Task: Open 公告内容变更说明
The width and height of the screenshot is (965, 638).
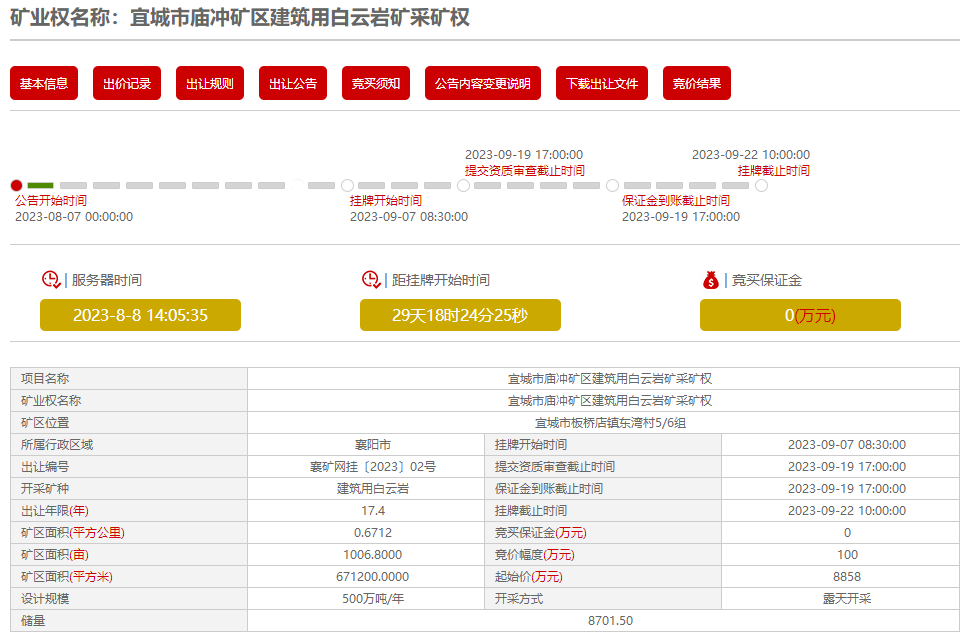Action: [x=483, y=84]
